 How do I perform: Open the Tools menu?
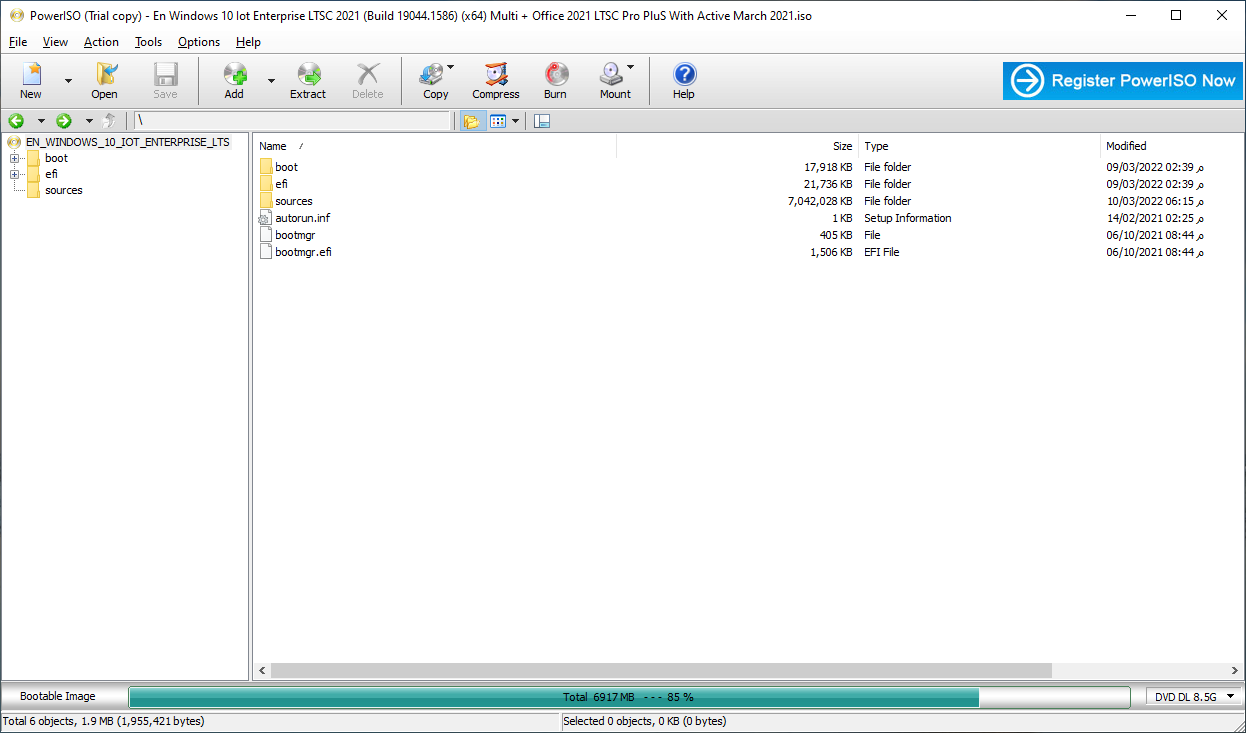click(148, 42)
